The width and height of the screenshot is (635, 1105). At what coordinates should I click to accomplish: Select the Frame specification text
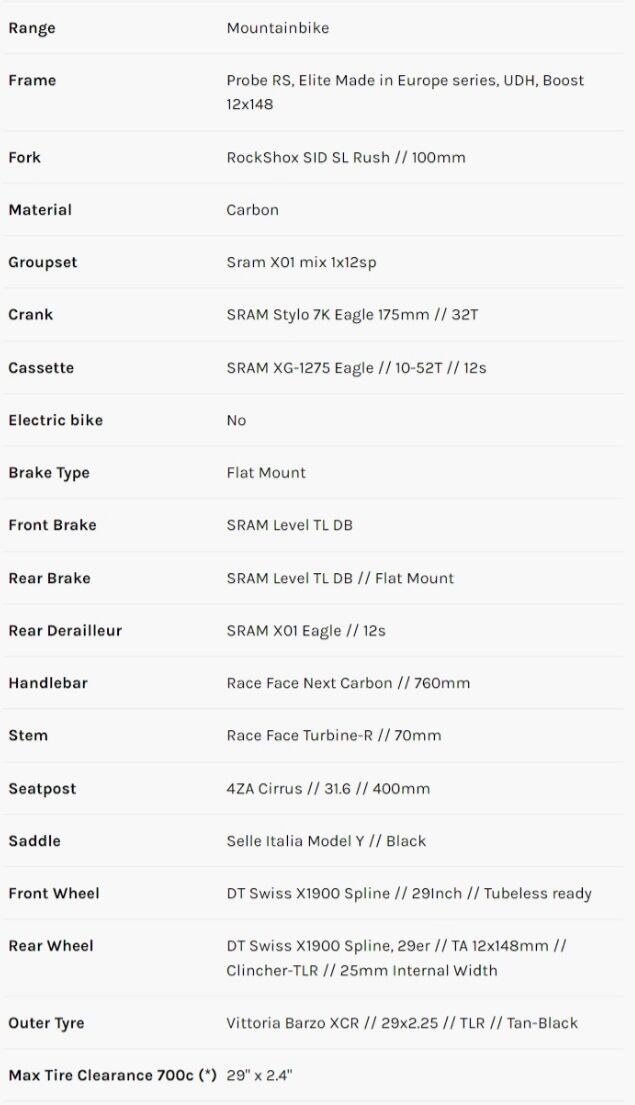tap(405, 92)
